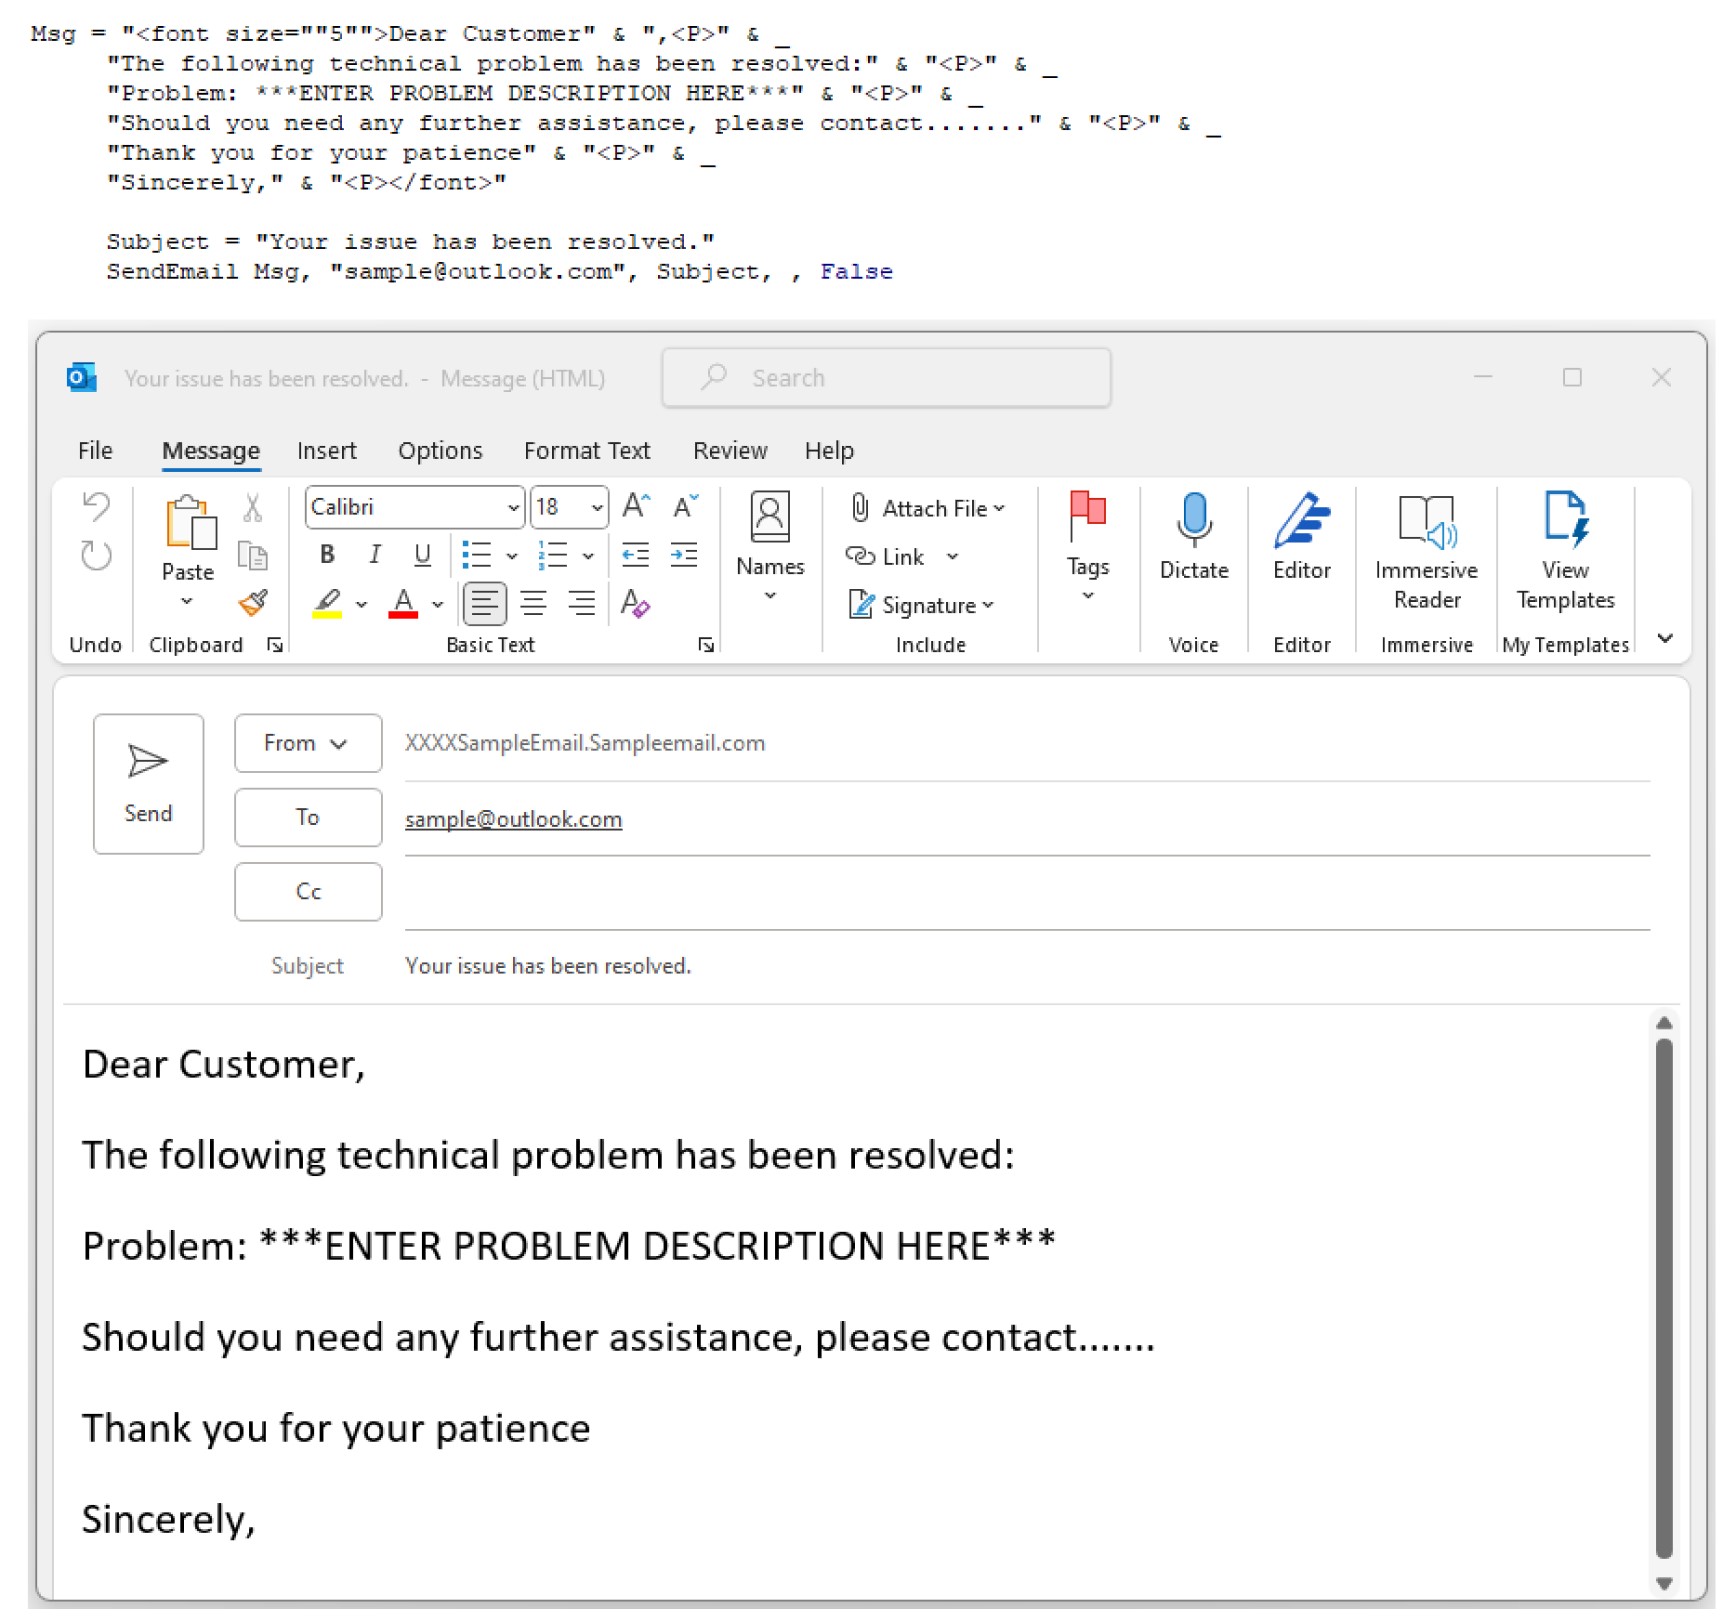The width and height of the screenshot is (1723, 1622).
Task: Click the Send button
Action: click(148, 783)
